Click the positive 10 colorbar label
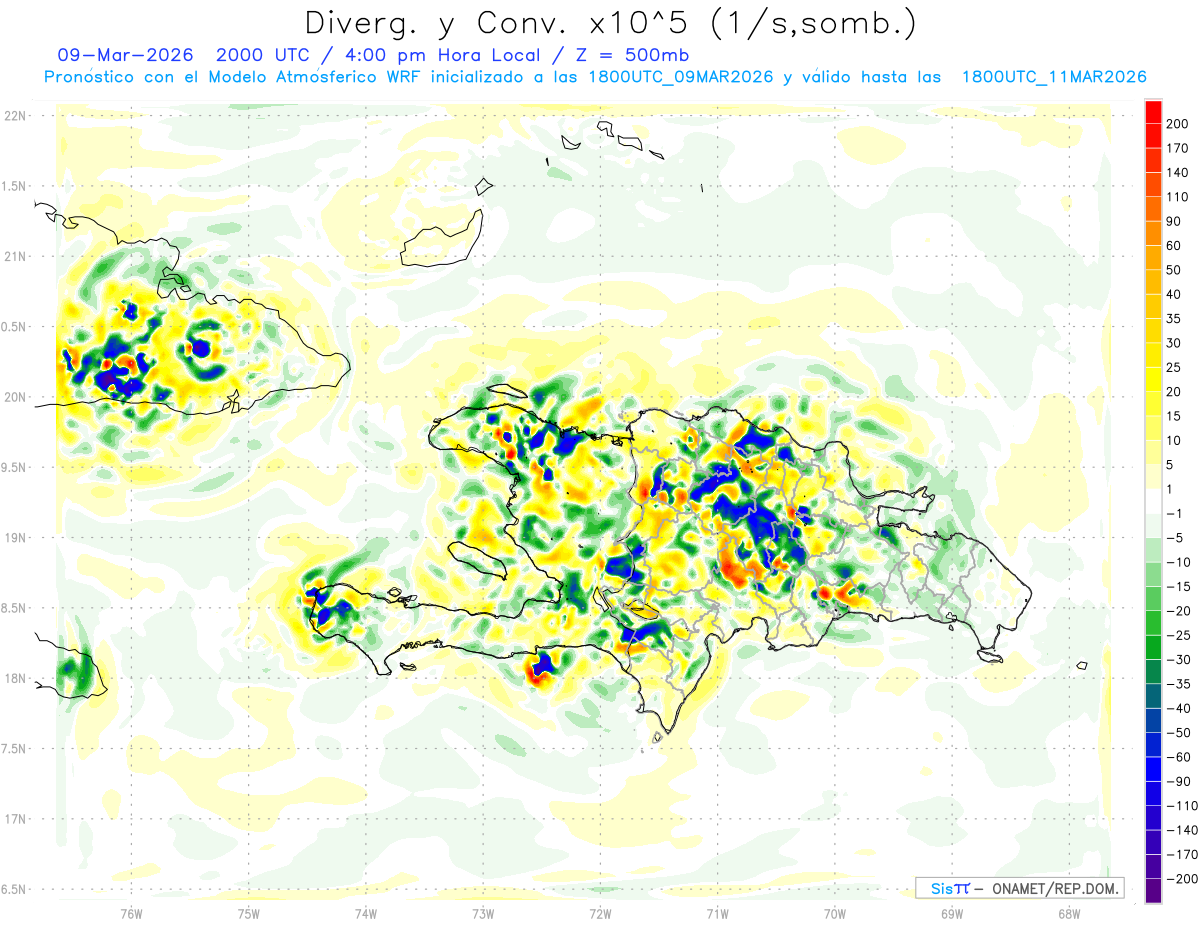Image resolution: width=1200 pixels, height=927 pixels. 1175,441
